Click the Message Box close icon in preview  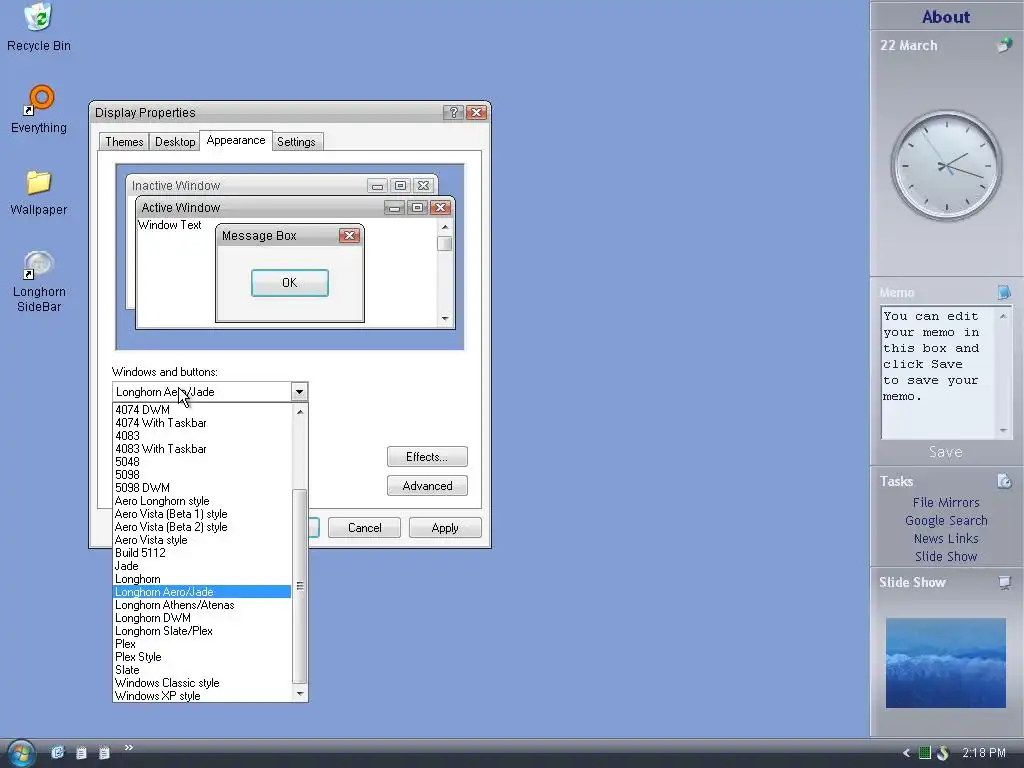(349, 236)
